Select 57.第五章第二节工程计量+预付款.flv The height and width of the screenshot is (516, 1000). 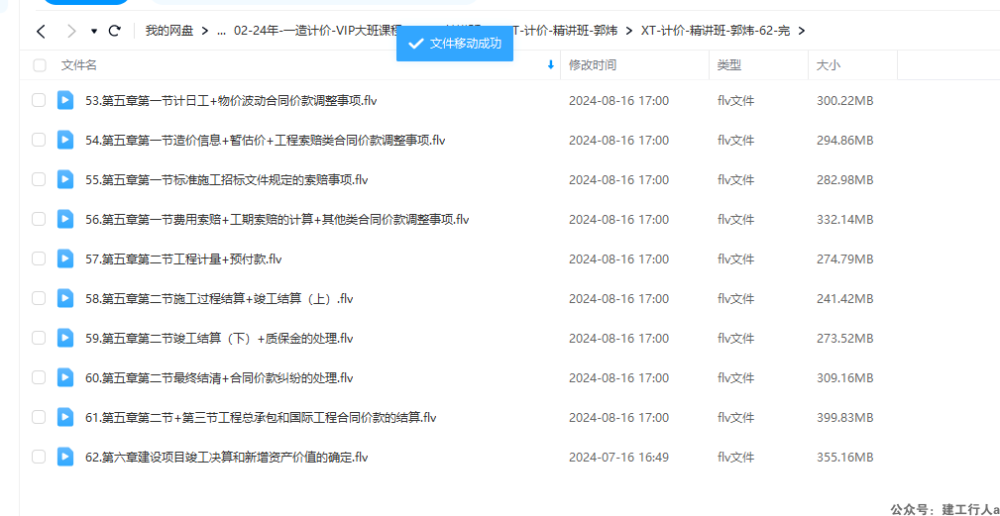click(x=184, y=260)
